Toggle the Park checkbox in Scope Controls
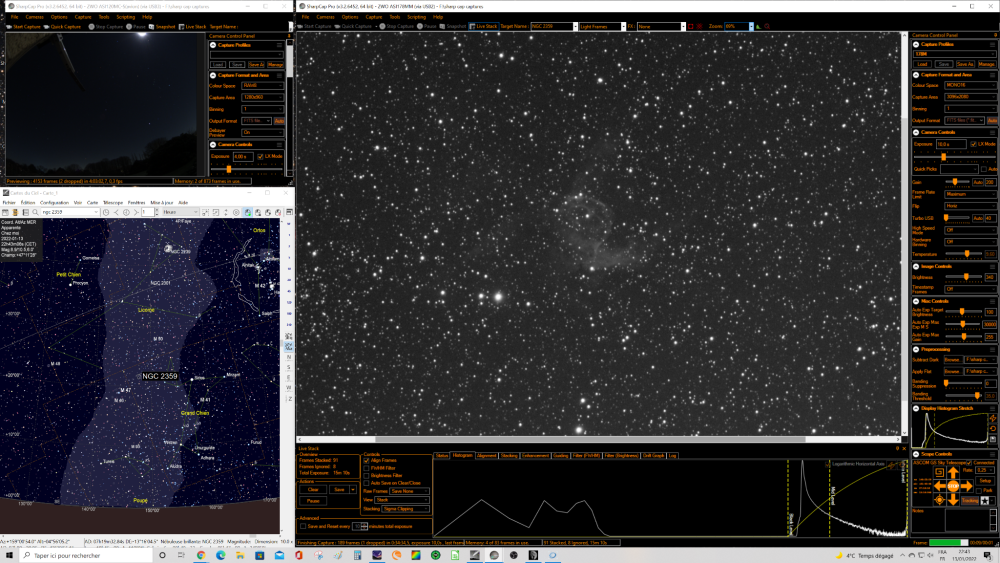The image size is (1000, 563). (x=978, y=491)
